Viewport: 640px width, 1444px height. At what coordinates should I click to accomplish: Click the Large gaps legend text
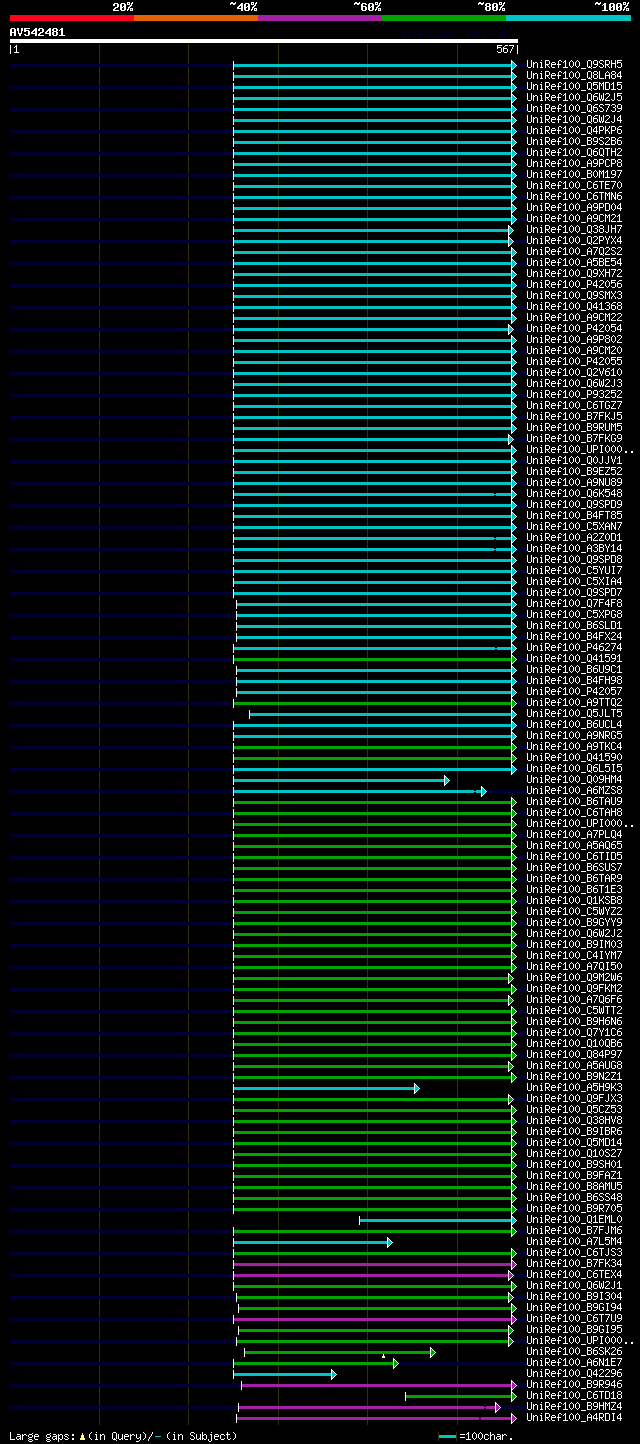(x=123, y=1436)
